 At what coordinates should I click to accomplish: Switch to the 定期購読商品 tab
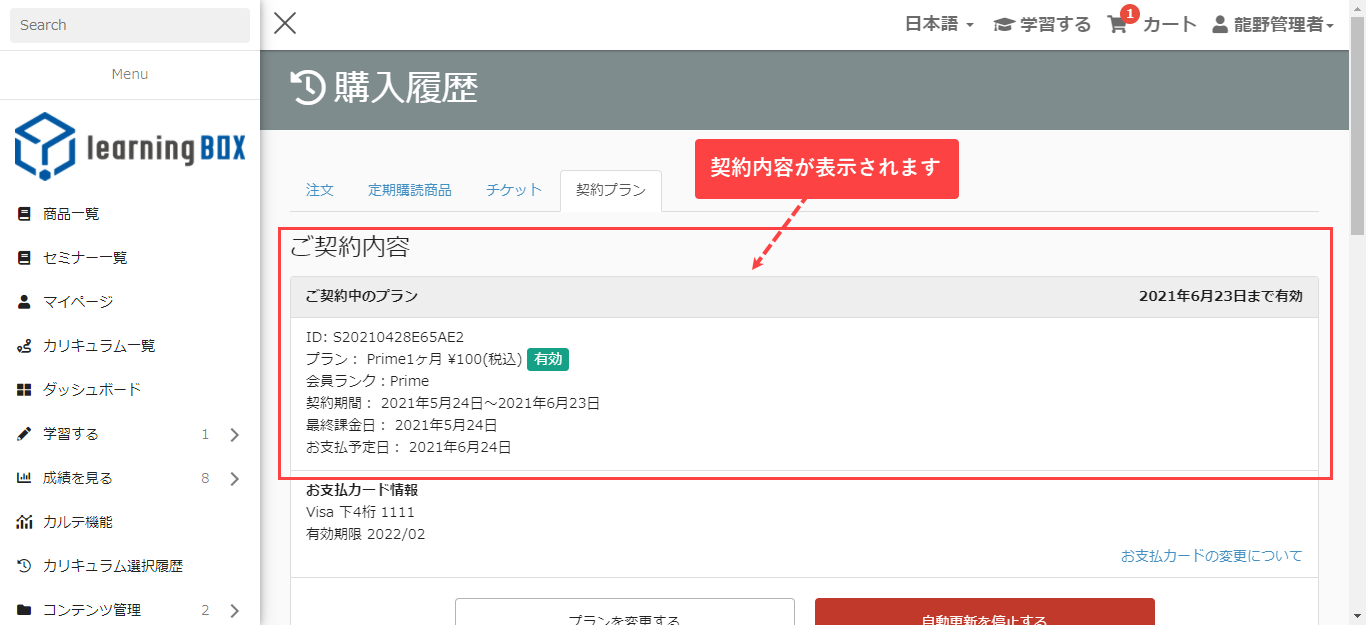tap(409, 190)
